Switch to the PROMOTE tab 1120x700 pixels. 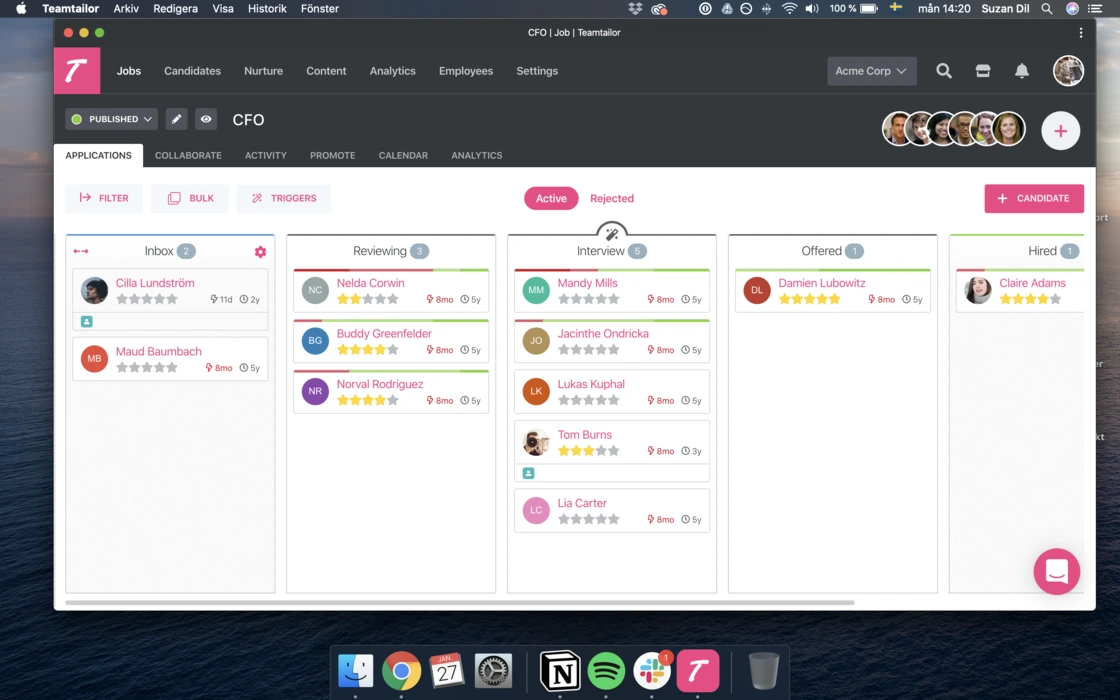(x=332, y=155)
